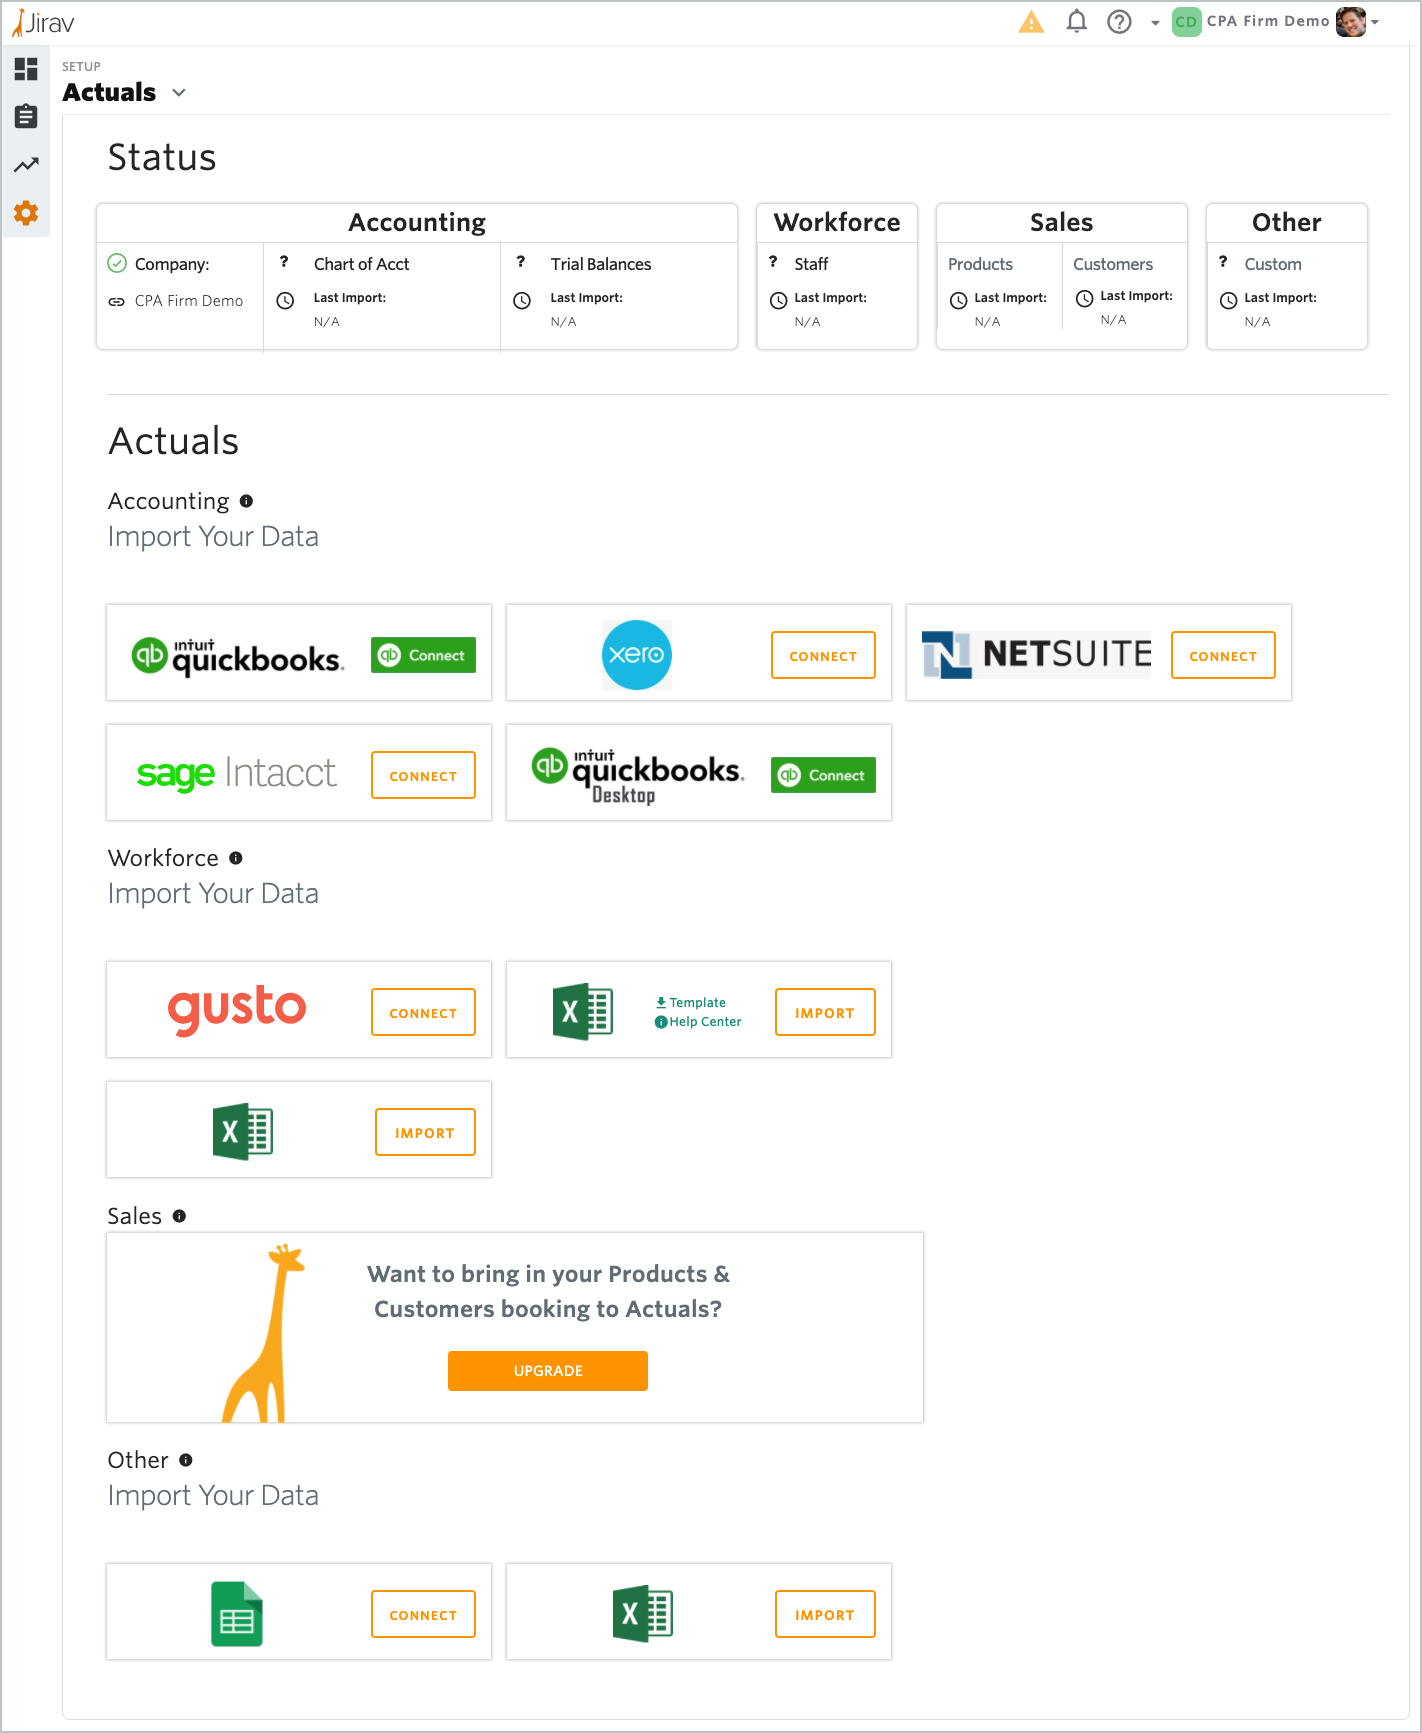Click the green CD company badge
Viewport: 1422px width, 1733px height.
pyautogui.click(x=1186, y=21)
